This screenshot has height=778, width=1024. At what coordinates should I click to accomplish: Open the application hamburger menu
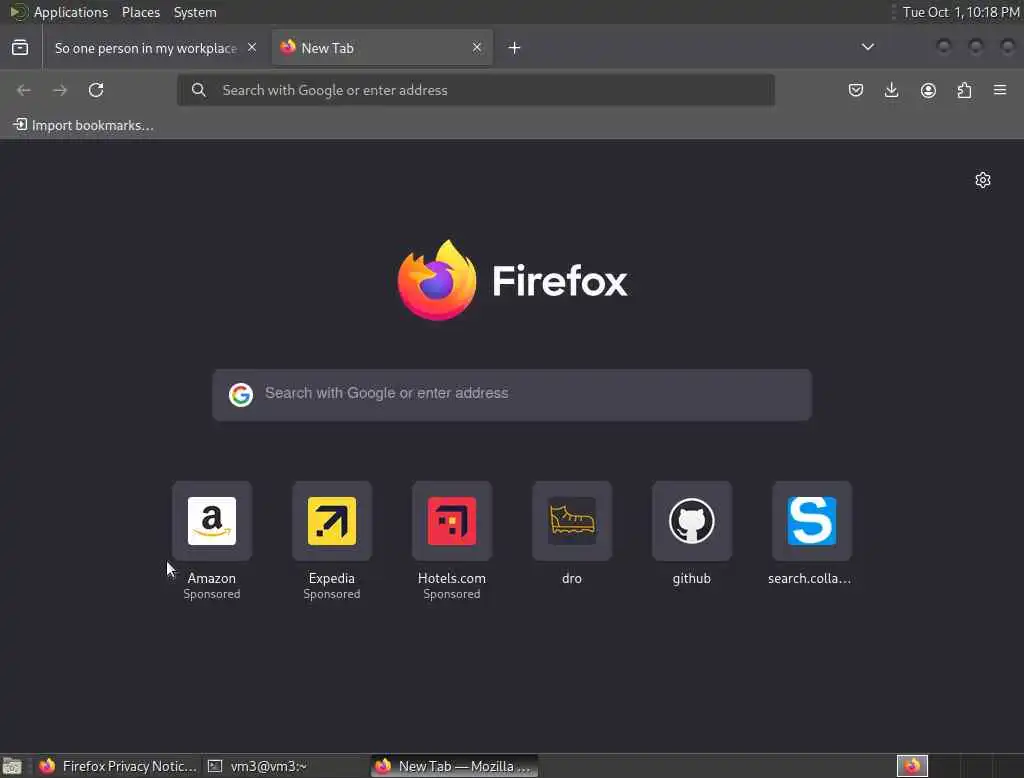click(1000, 90)
